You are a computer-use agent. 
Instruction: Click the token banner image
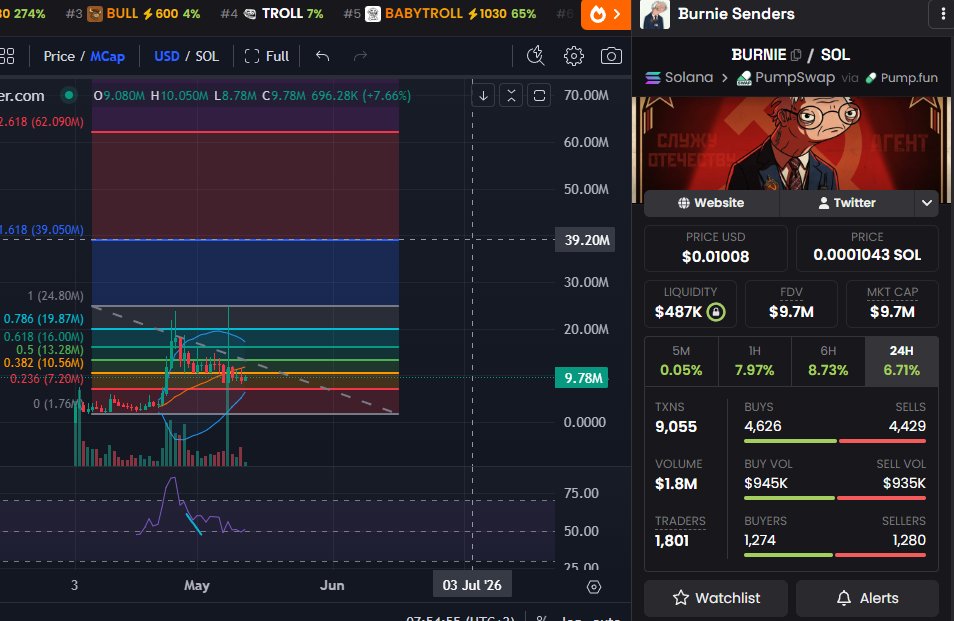click(791, 144)
